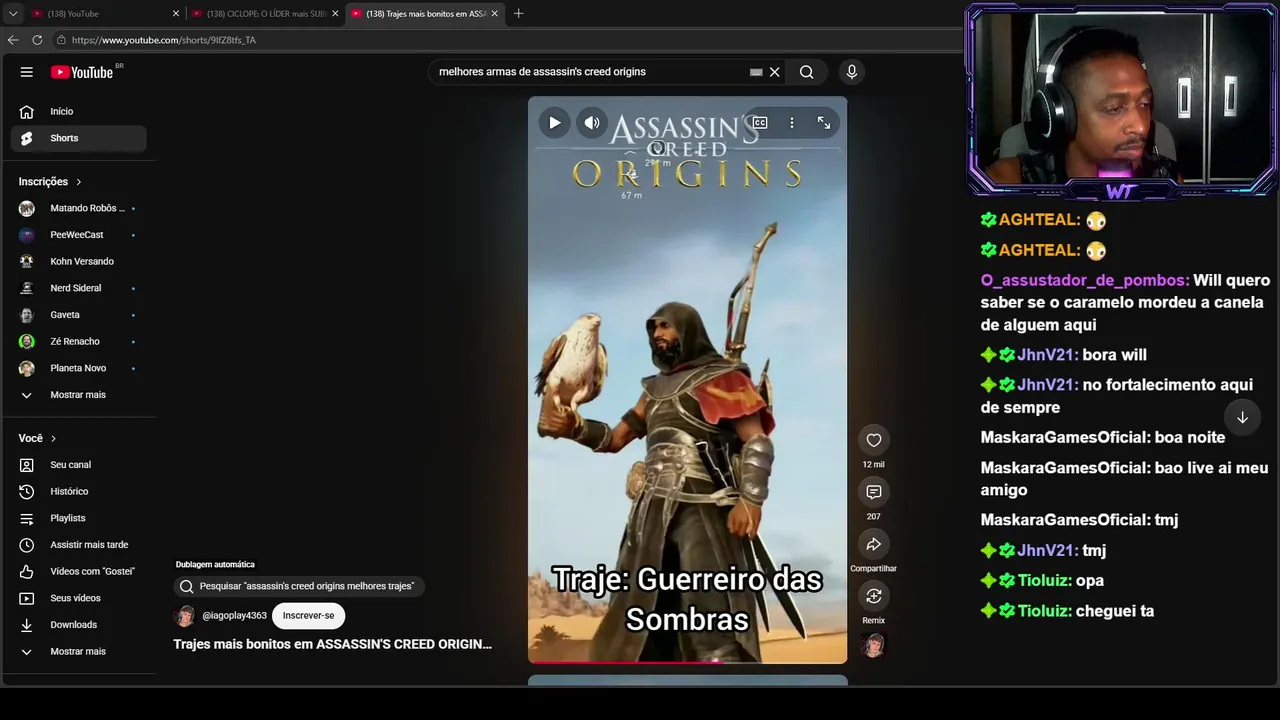Open the Short's three-dot more options

(792, 123)
